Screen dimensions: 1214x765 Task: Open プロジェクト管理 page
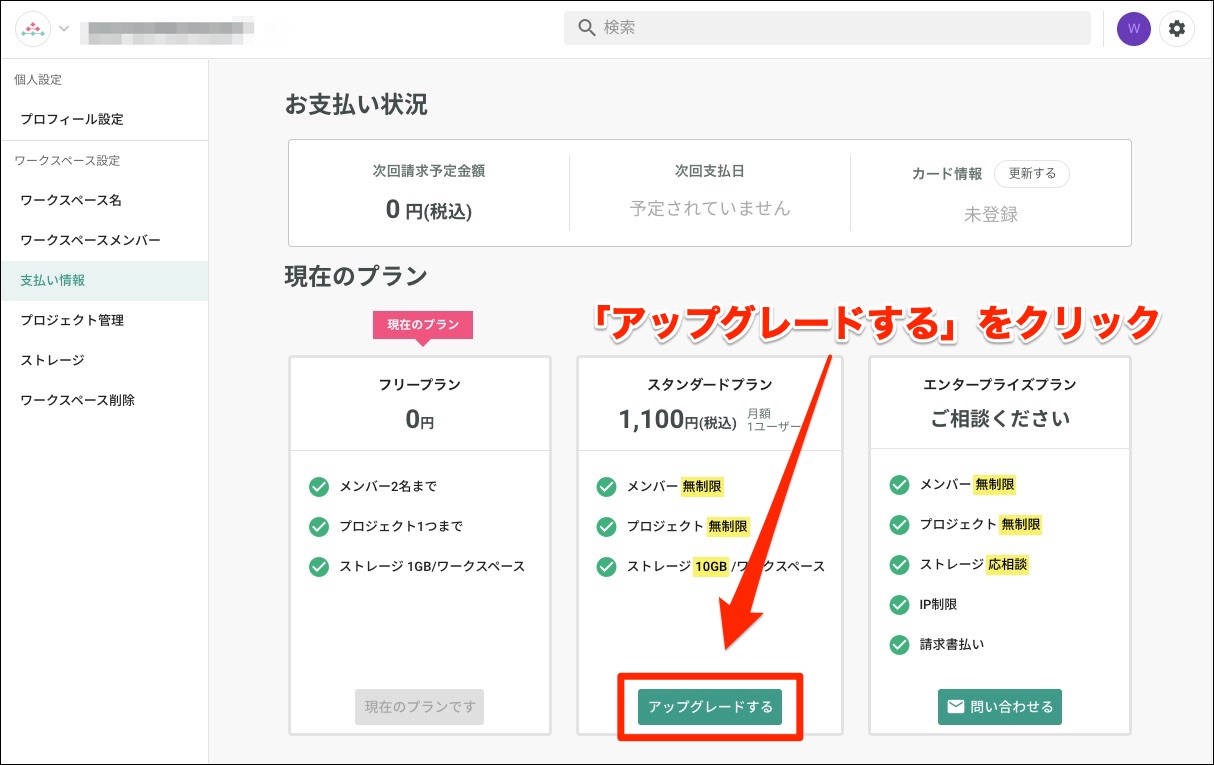pos(72,320)
